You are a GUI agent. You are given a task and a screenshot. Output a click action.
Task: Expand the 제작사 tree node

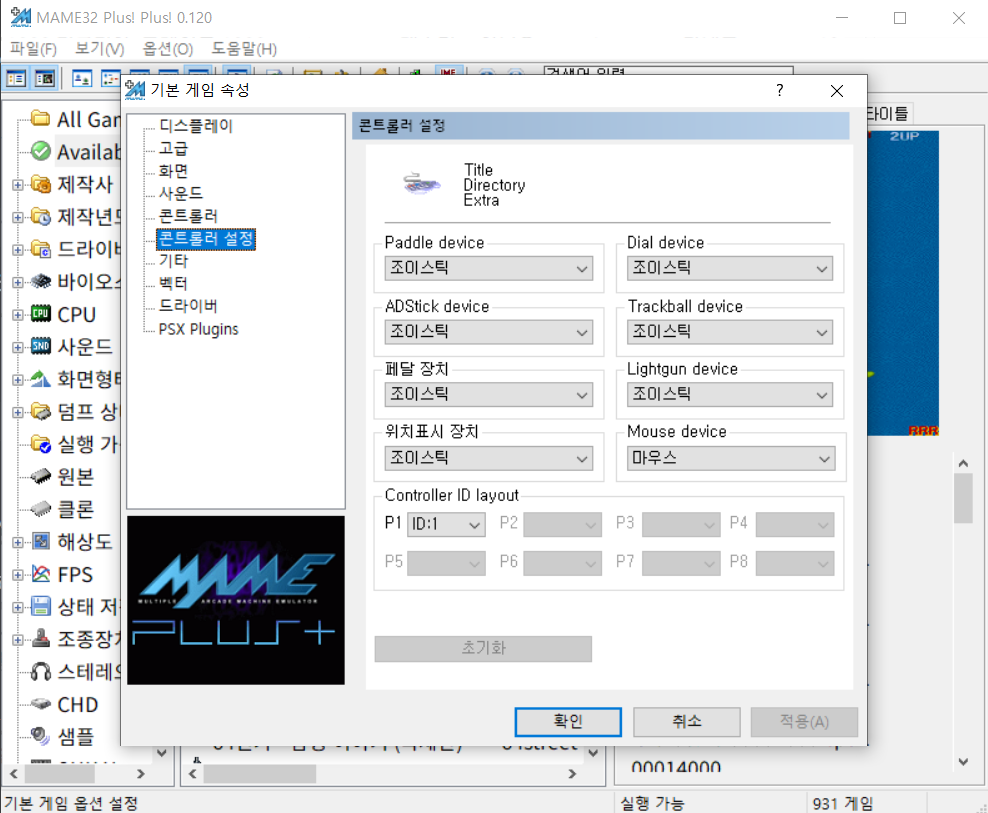(x=18, y=185)
